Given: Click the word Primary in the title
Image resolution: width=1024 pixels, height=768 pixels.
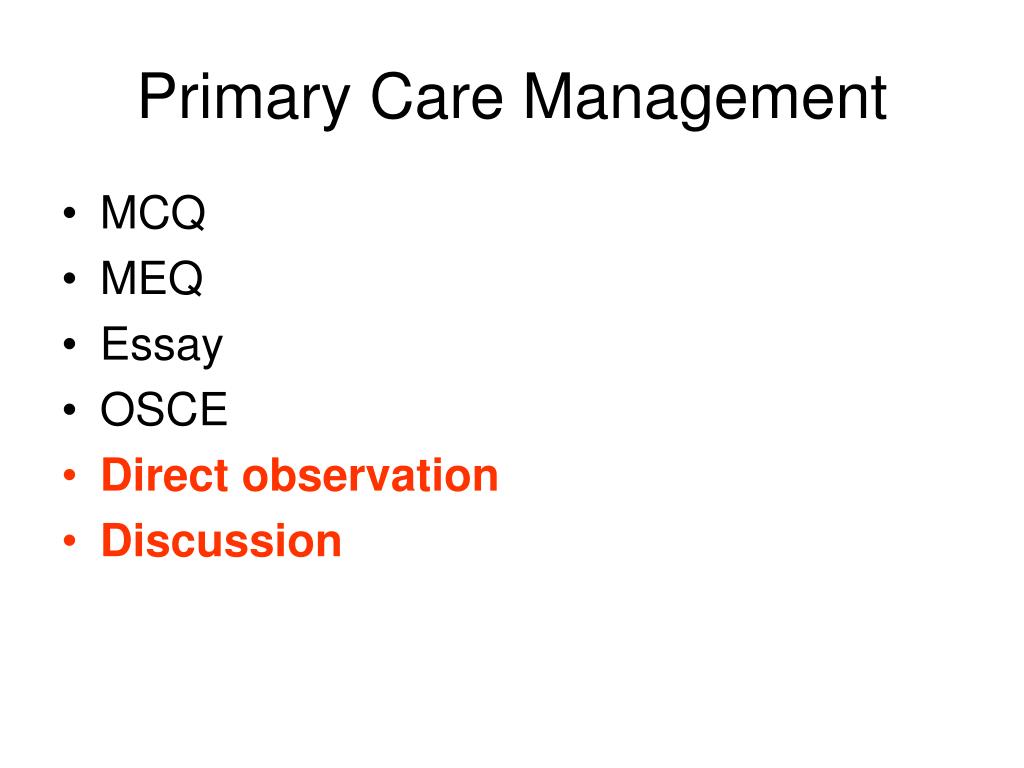Looking at the screenshot, I should pos(245,98).
